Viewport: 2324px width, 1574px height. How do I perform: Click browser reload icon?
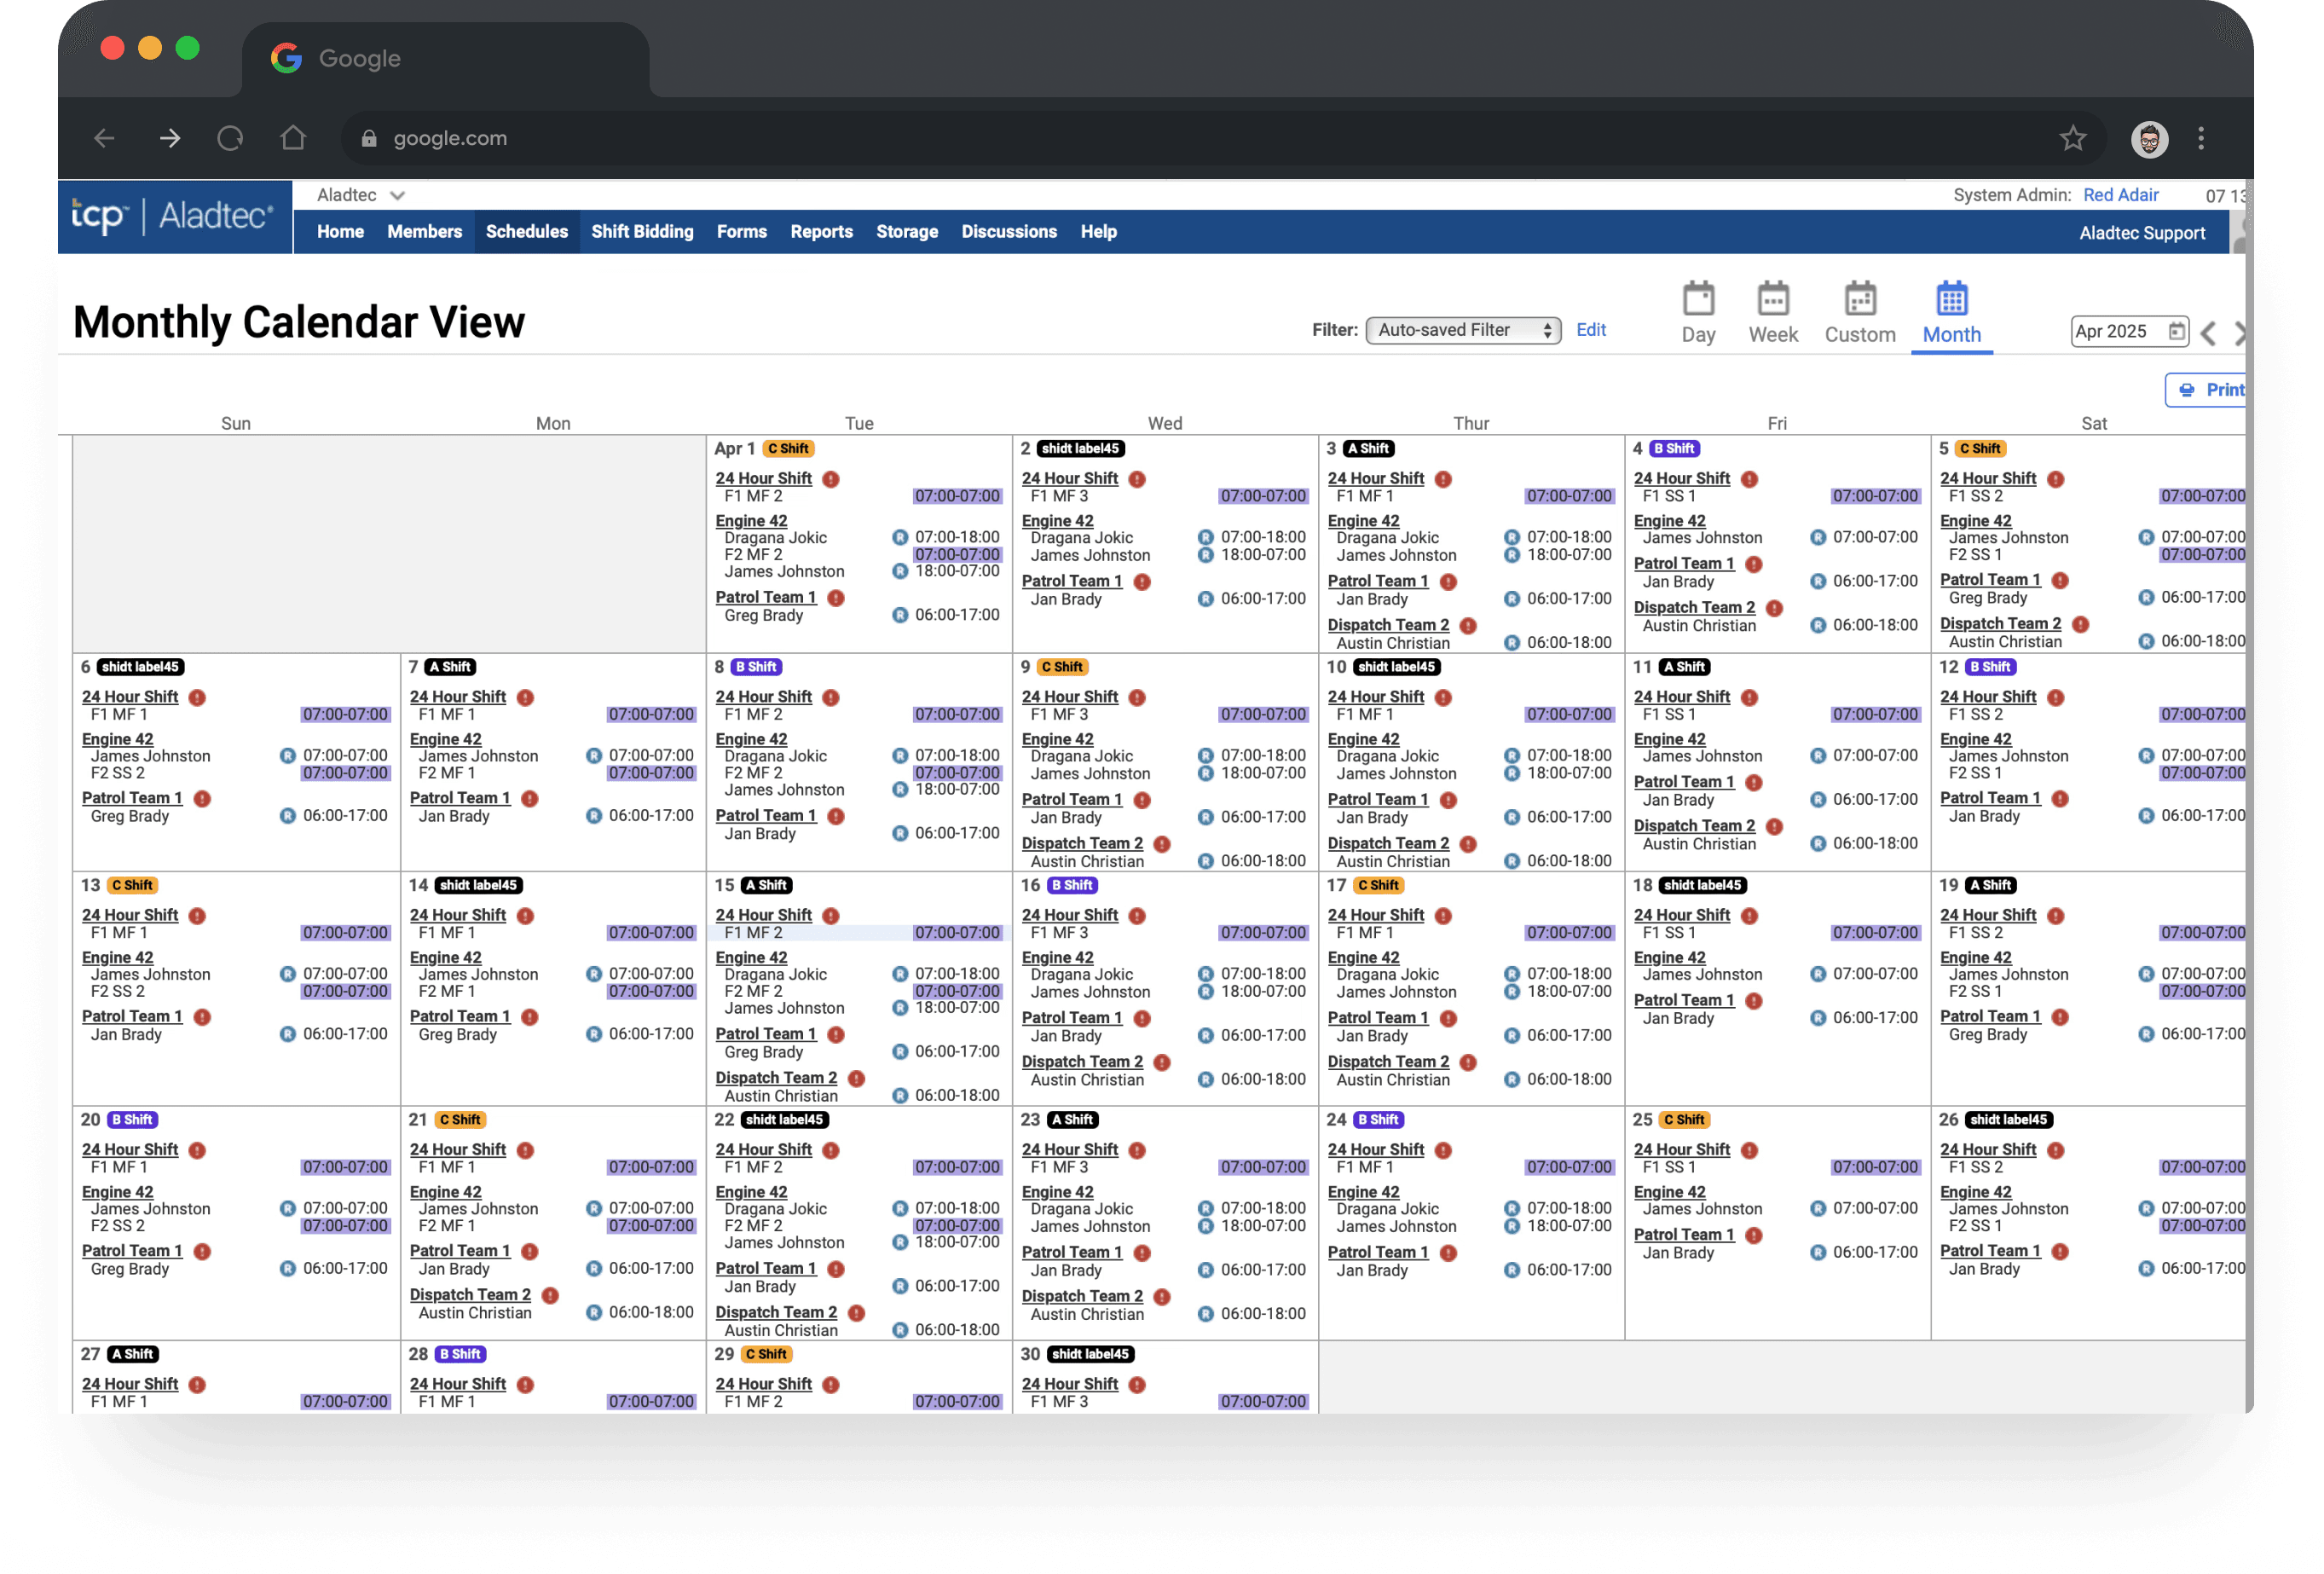coord(230,138)
